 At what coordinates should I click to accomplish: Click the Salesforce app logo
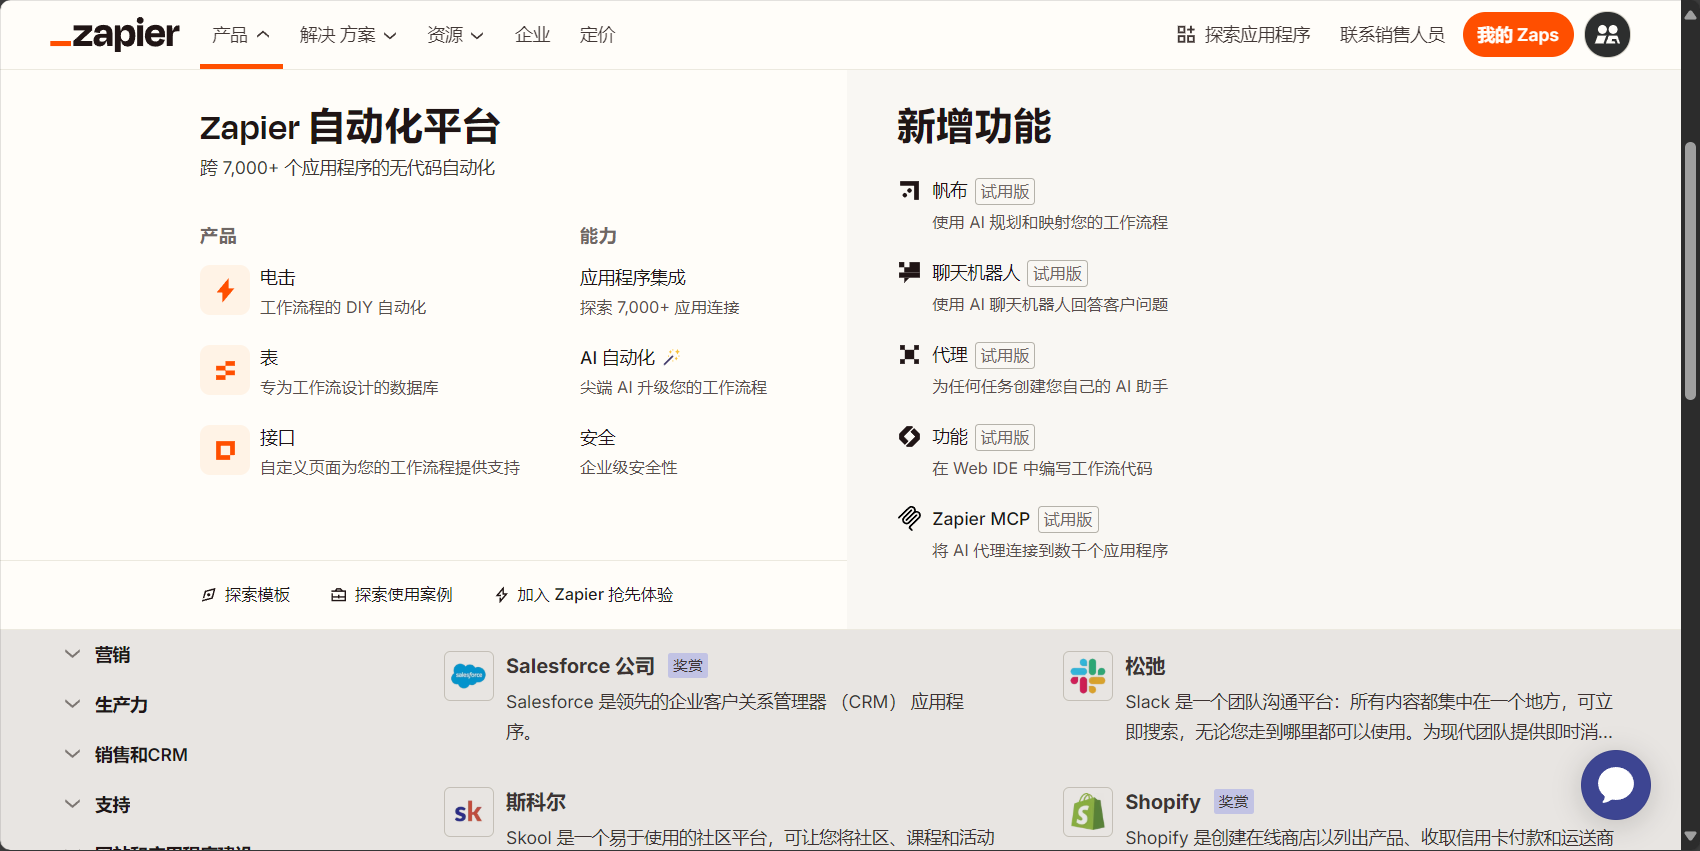469,676
